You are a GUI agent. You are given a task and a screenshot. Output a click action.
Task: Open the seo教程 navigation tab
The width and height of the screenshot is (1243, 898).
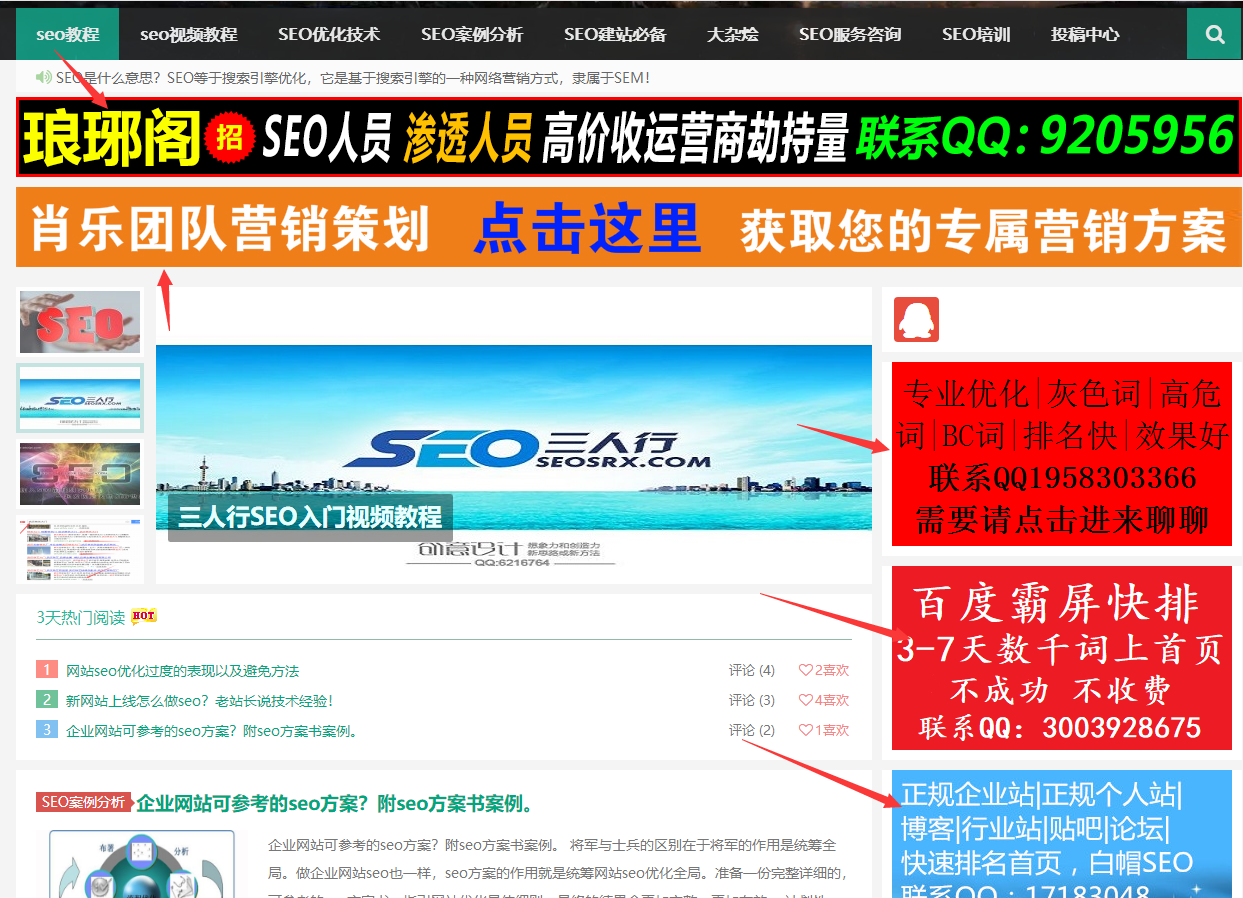point(66,33)
